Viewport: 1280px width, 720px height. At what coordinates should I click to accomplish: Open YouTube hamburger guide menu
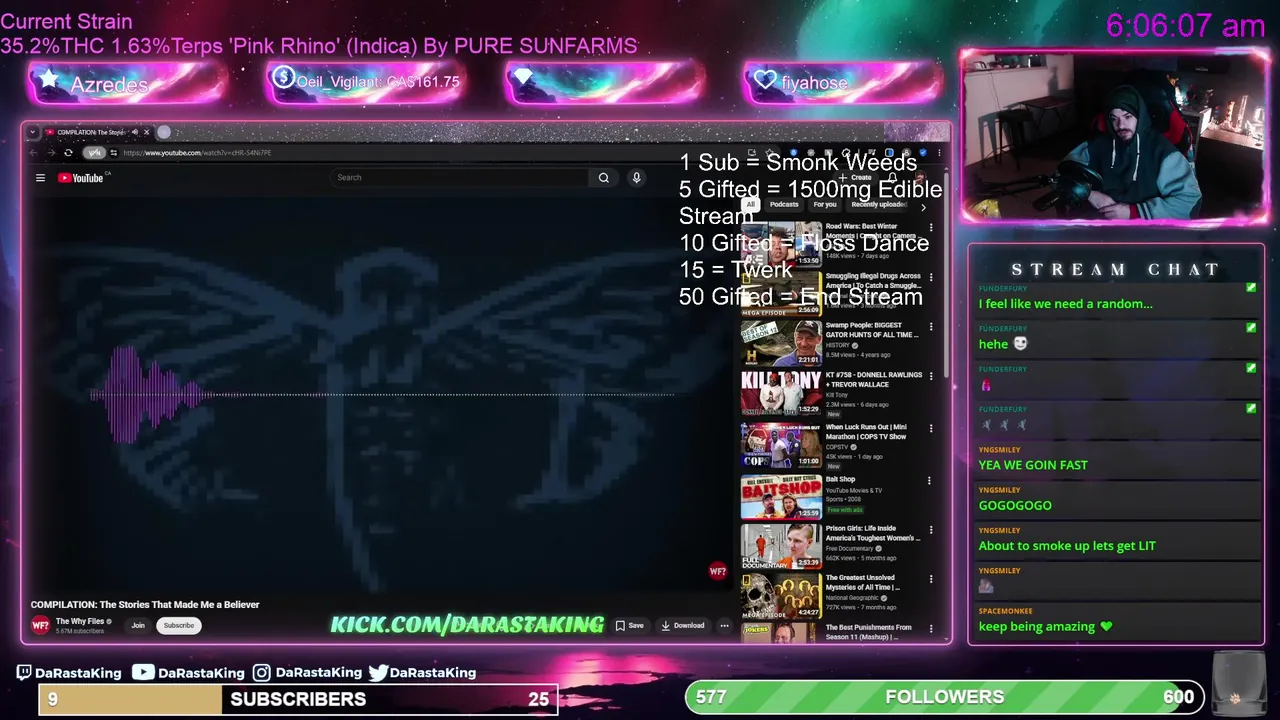(40, 178)
